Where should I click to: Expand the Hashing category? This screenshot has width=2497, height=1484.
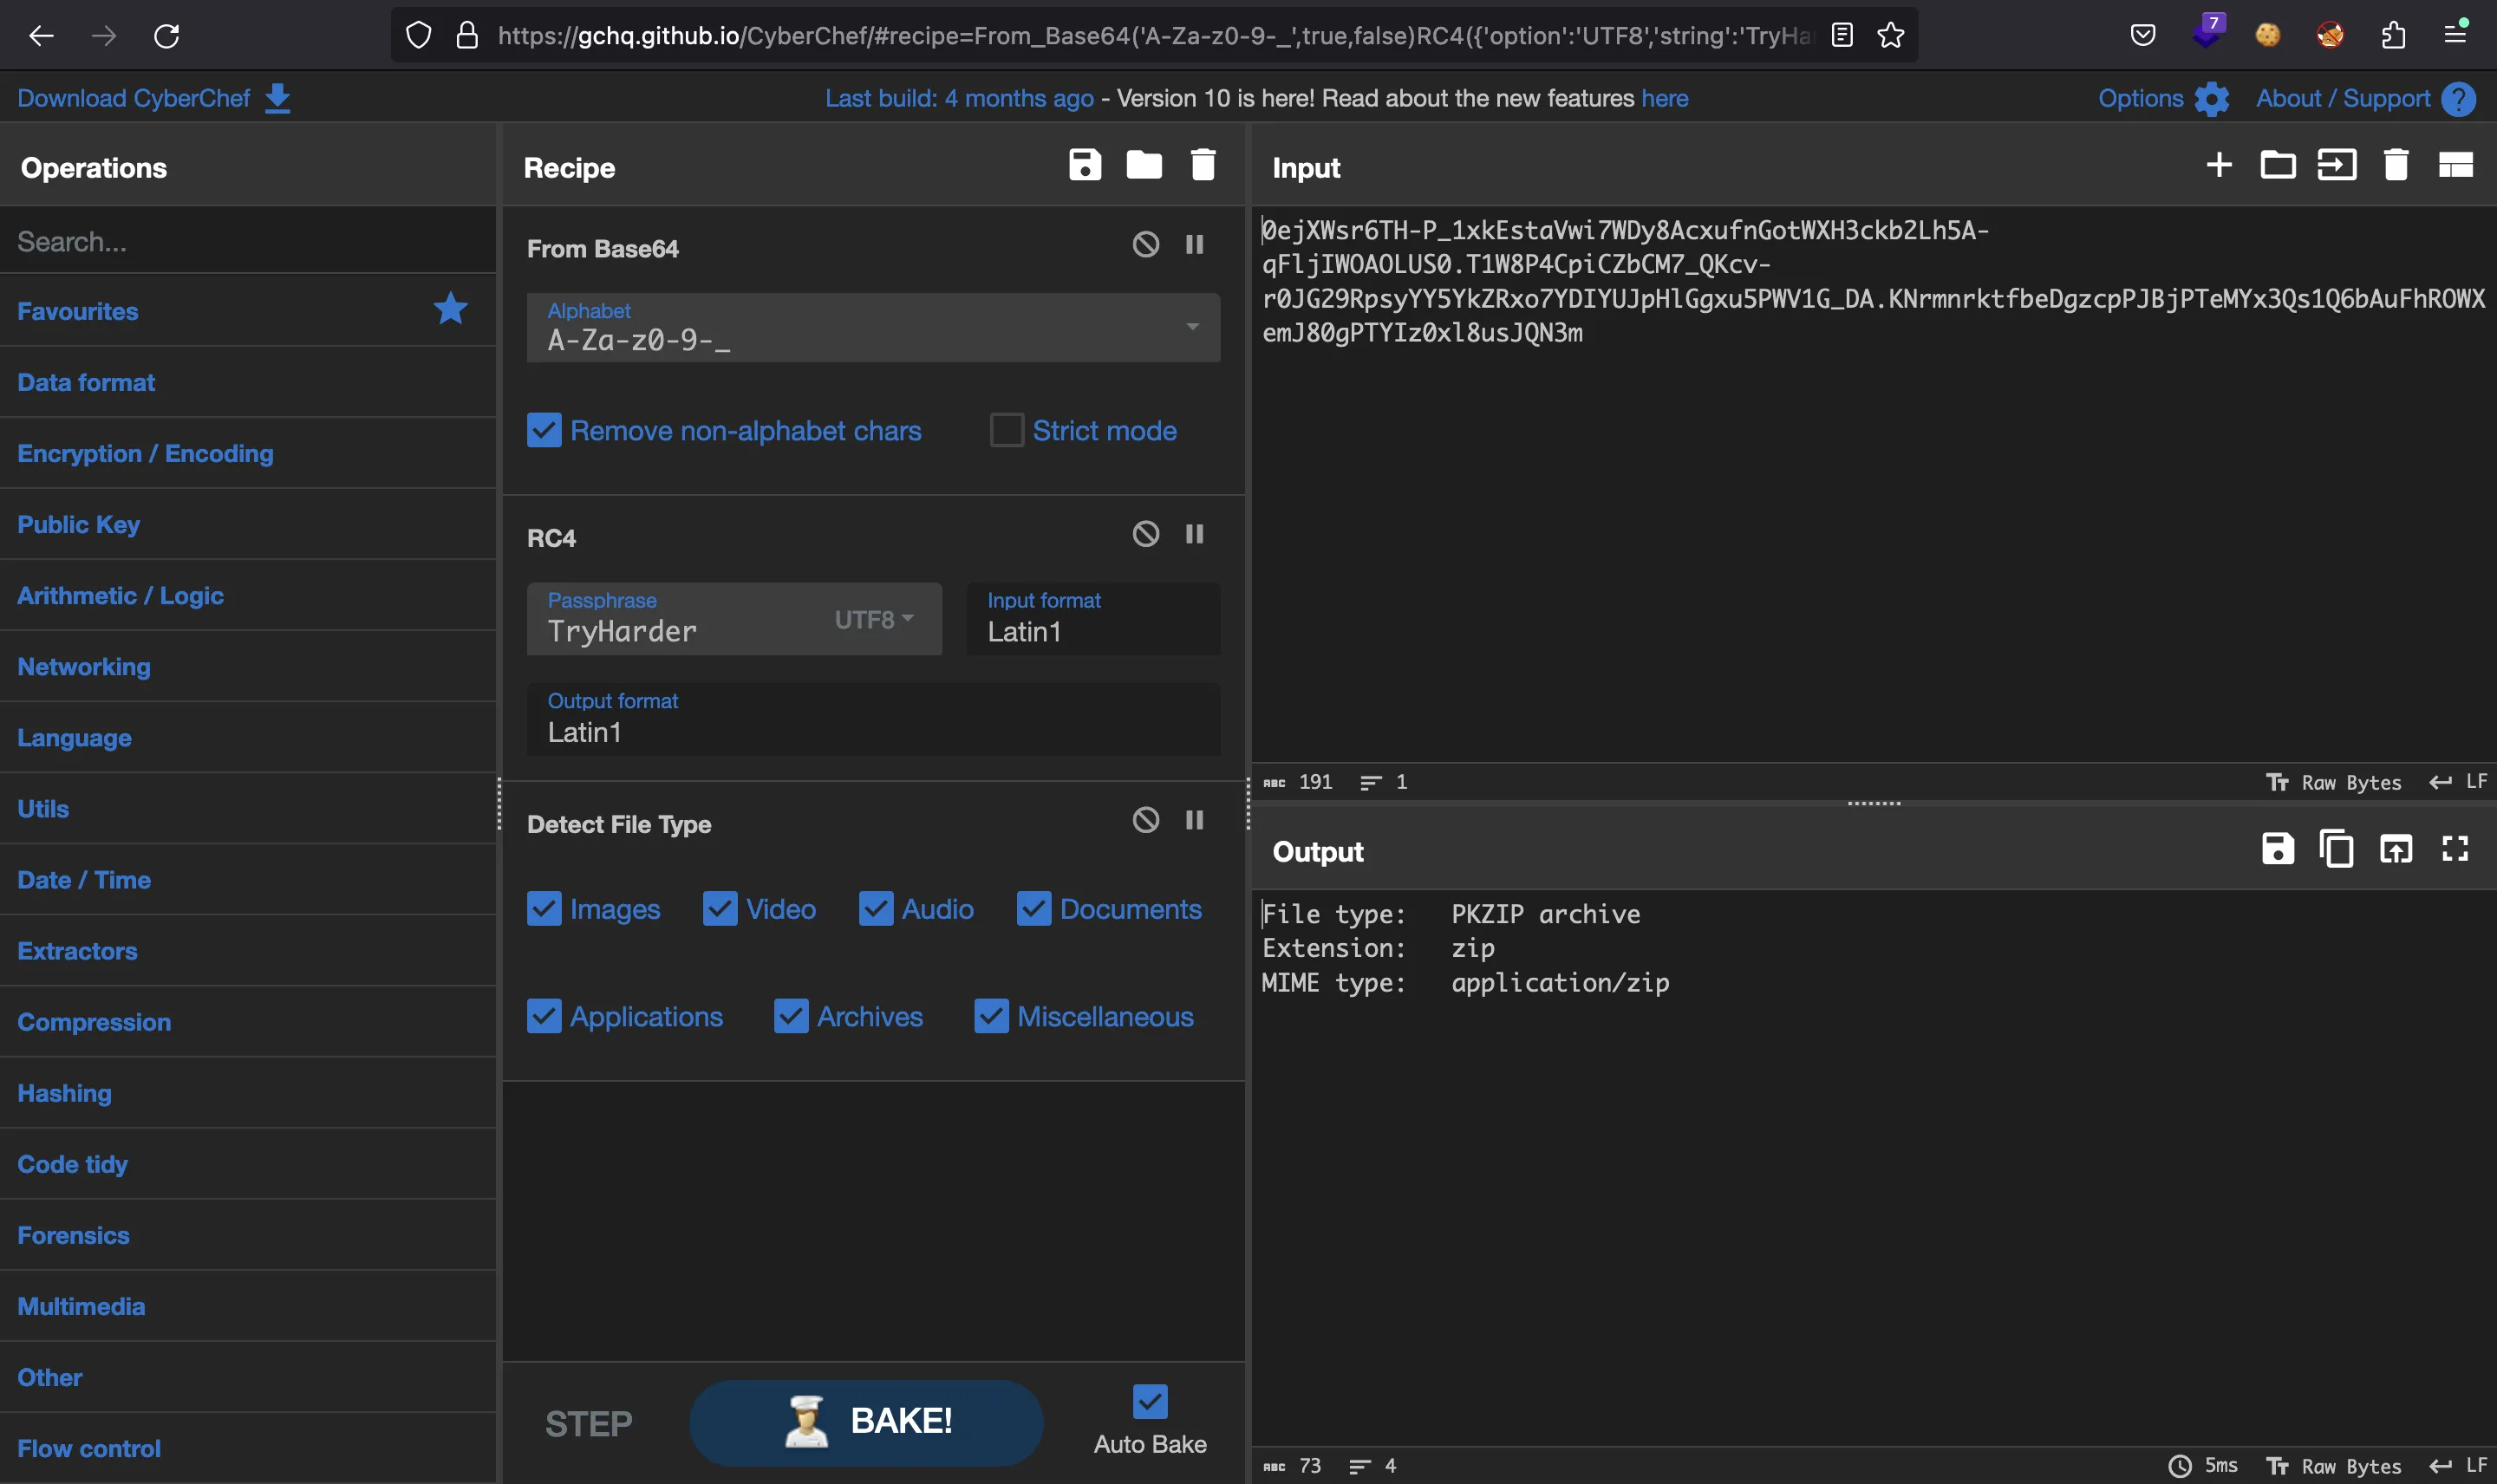(248, 1093)
